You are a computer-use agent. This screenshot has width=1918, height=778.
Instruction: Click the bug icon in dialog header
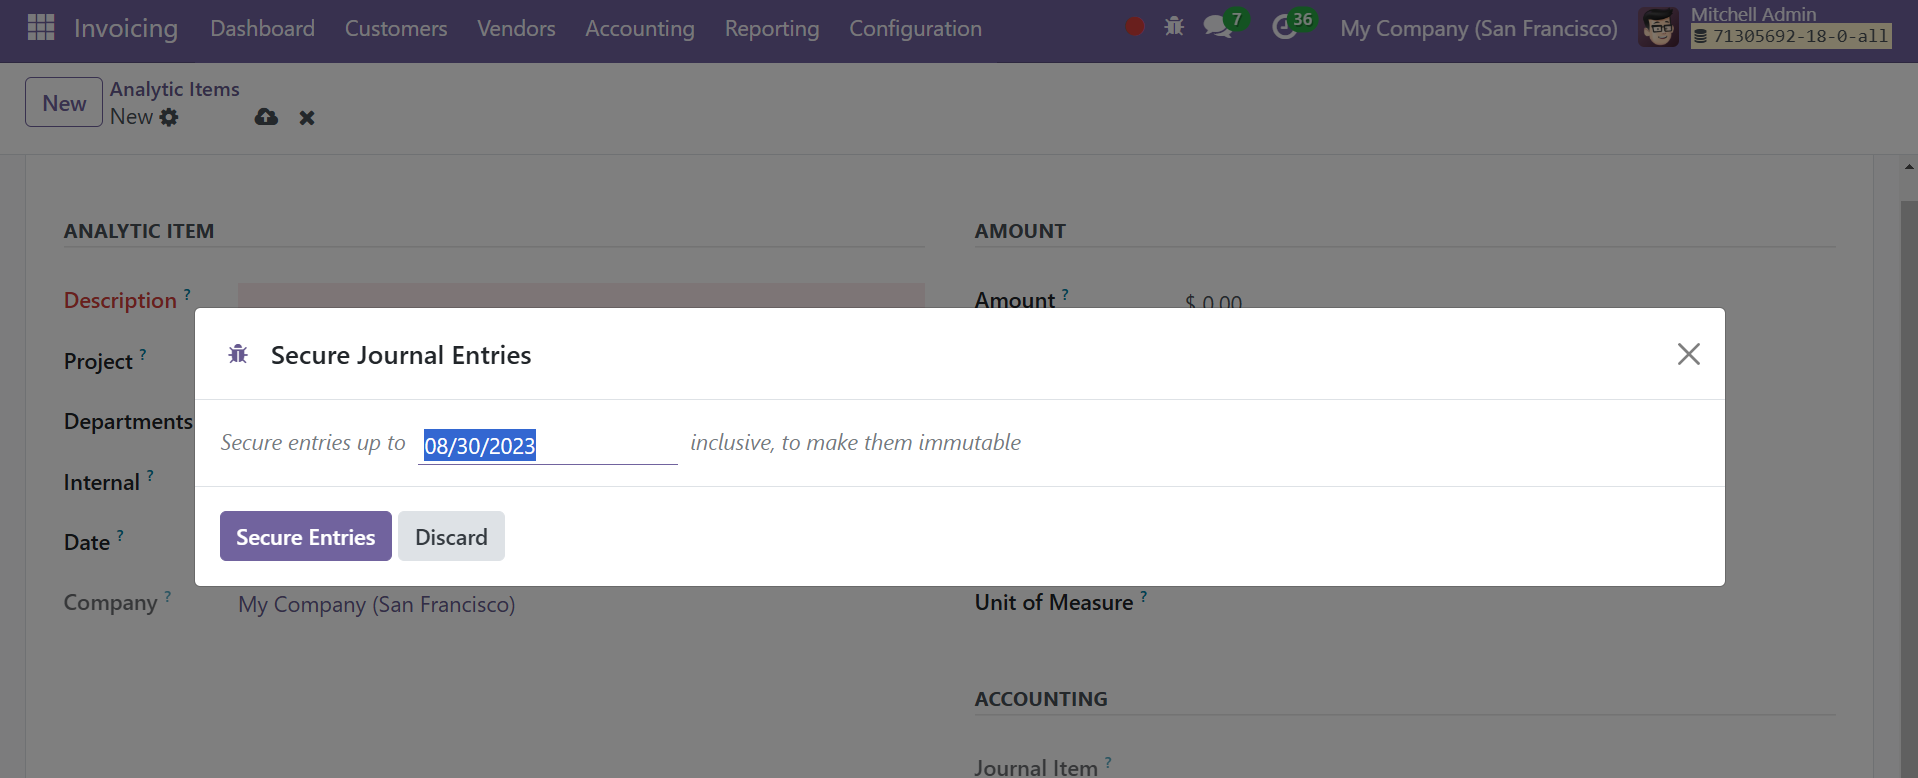pyautogui.click(x=238, y=354)
